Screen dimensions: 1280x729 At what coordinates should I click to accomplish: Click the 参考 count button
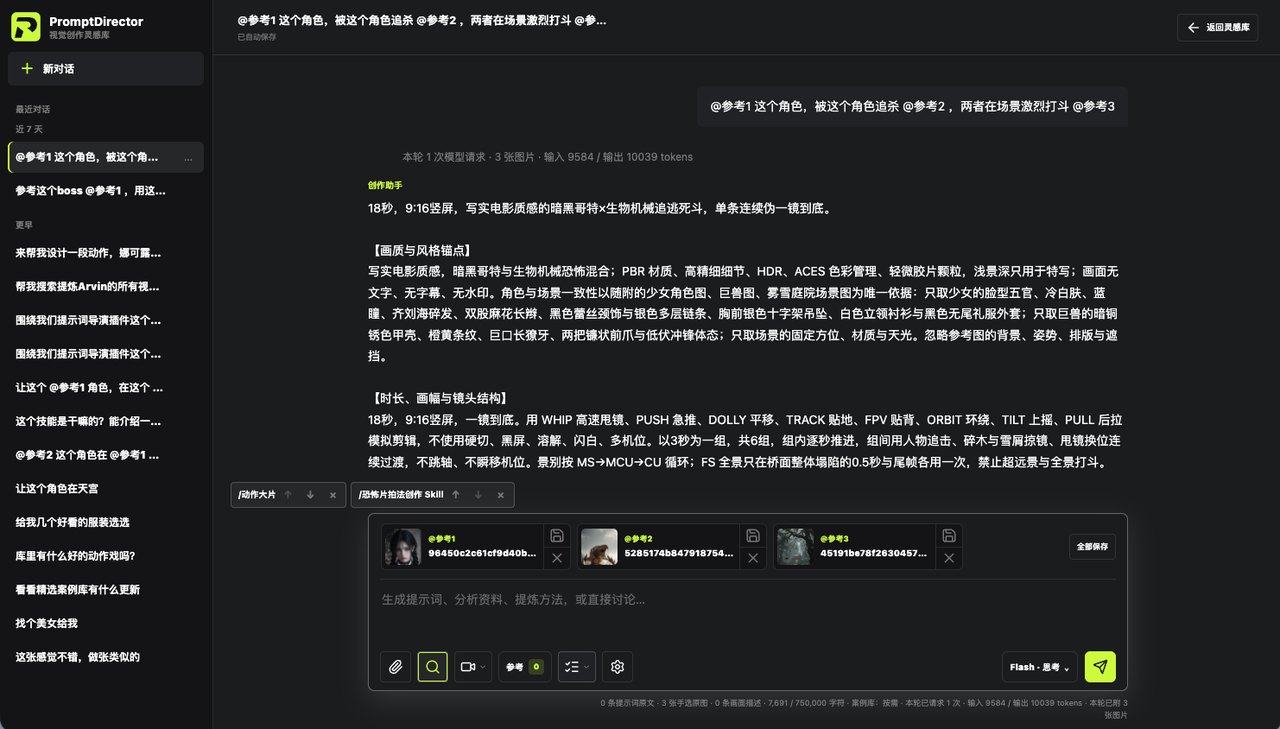[x=524, y=667]
